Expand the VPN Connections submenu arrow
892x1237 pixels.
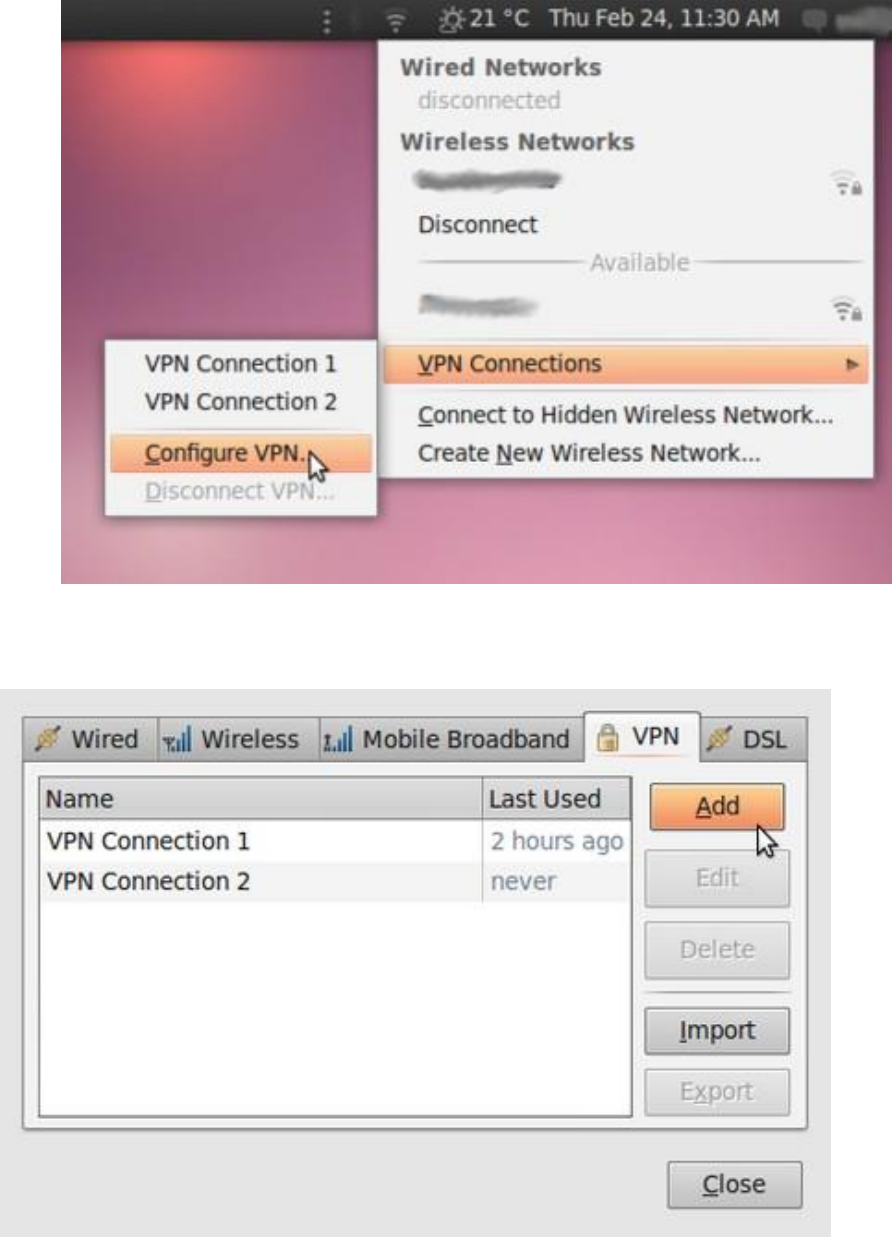click(852, 364)
